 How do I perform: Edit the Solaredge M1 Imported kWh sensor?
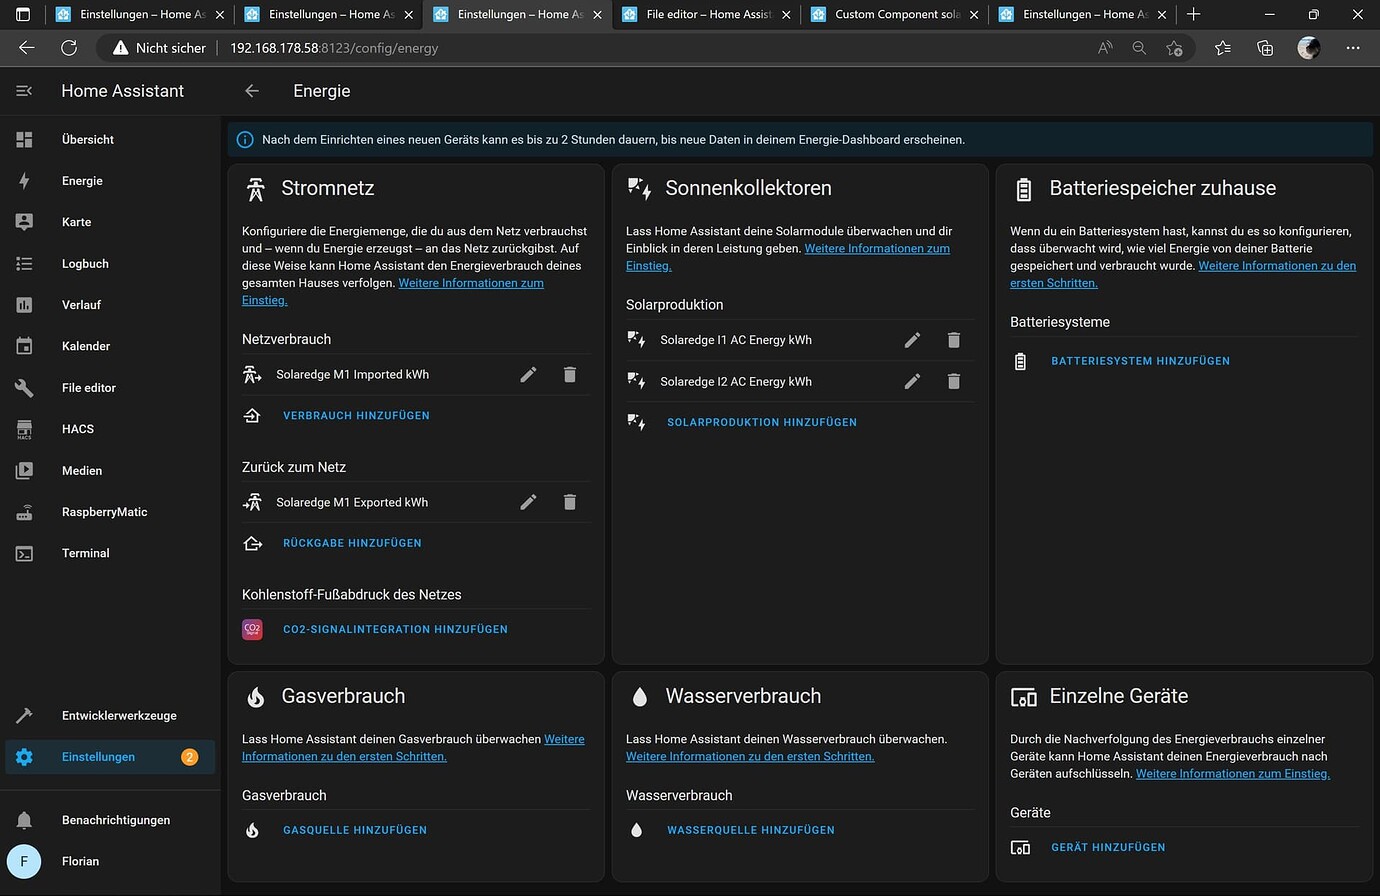pos(528,374)
